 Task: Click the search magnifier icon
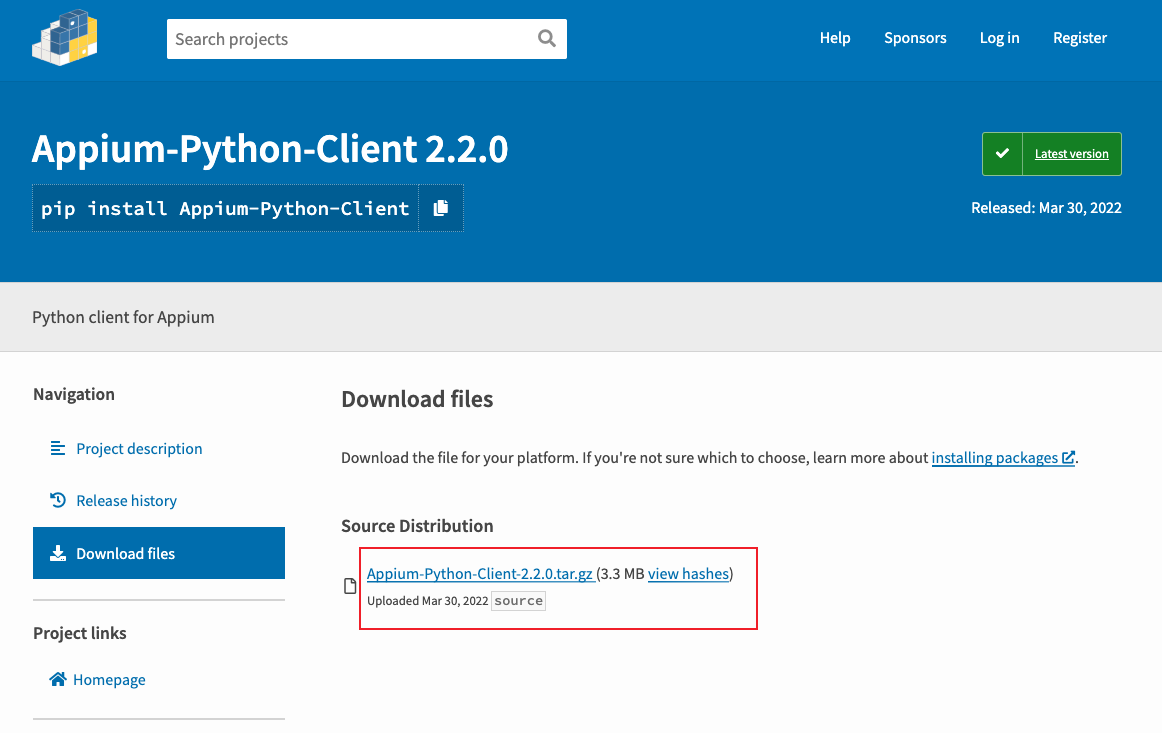(x=547, y=39)
